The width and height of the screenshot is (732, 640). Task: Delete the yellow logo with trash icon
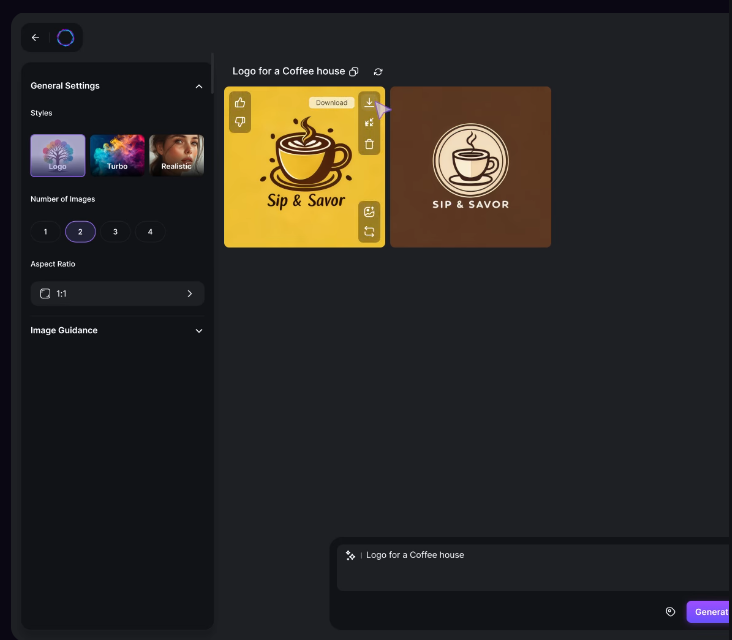tap(369, 144)
